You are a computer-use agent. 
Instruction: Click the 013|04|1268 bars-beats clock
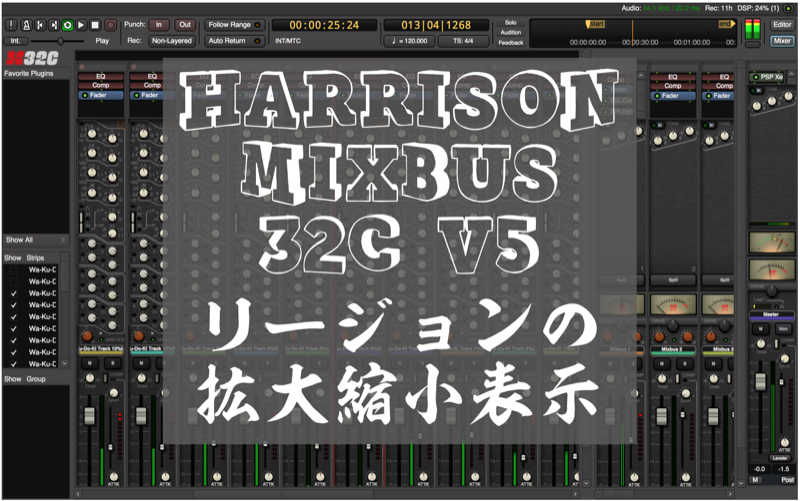click(x=436, y=25)
